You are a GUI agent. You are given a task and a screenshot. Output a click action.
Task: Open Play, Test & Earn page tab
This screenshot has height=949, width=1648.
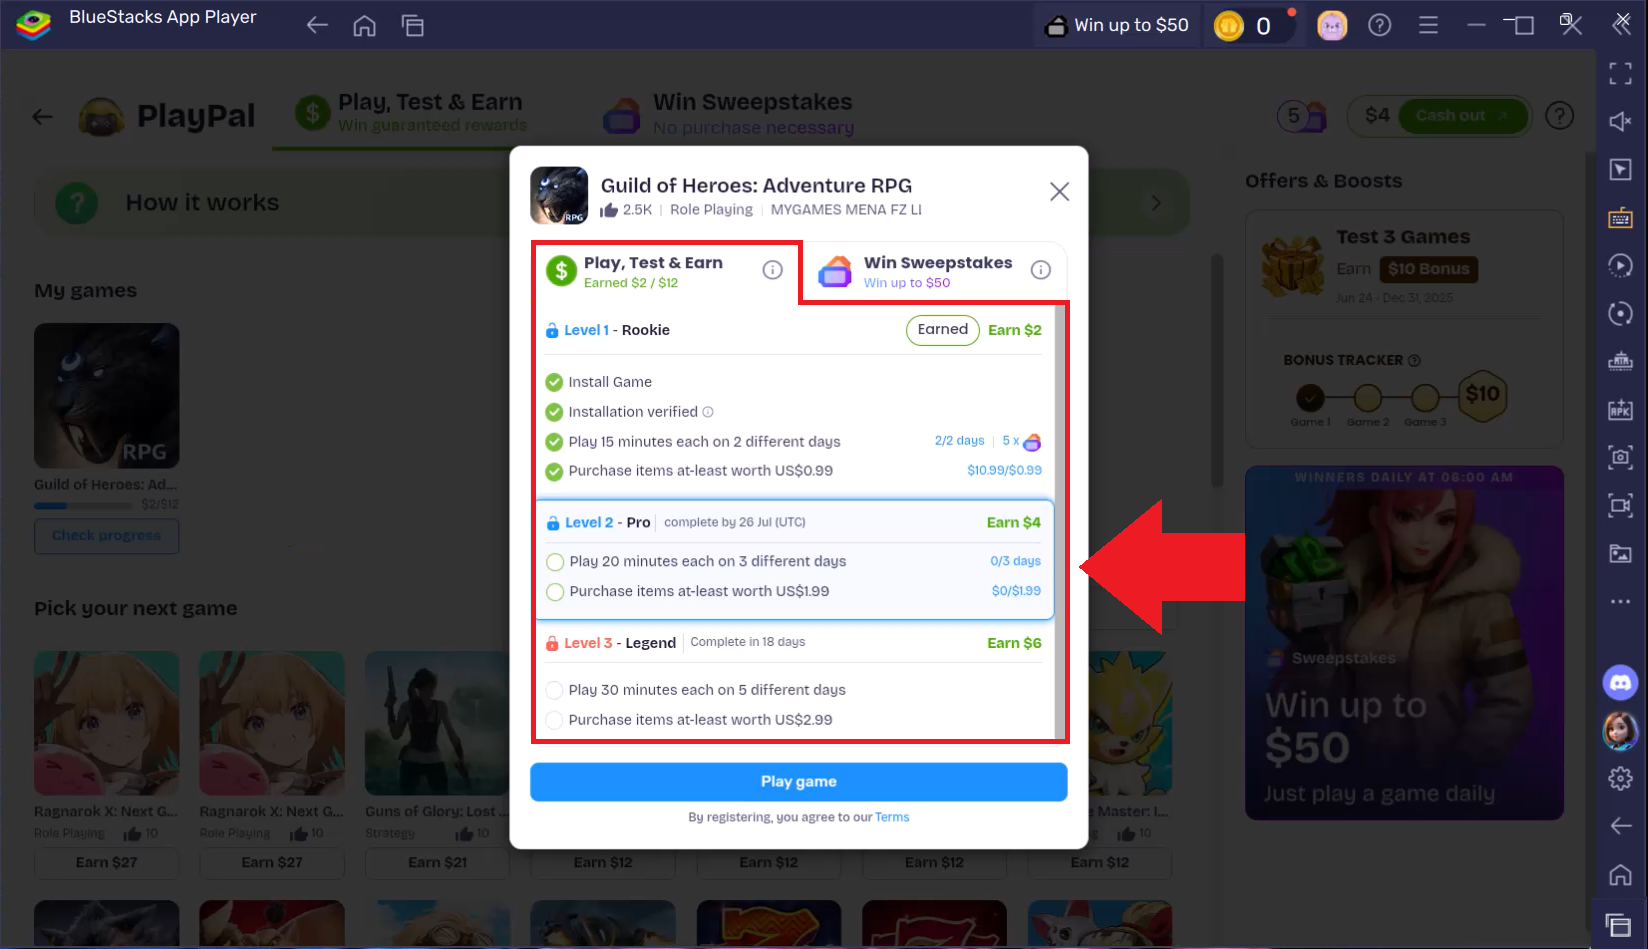tap(412, 113)
